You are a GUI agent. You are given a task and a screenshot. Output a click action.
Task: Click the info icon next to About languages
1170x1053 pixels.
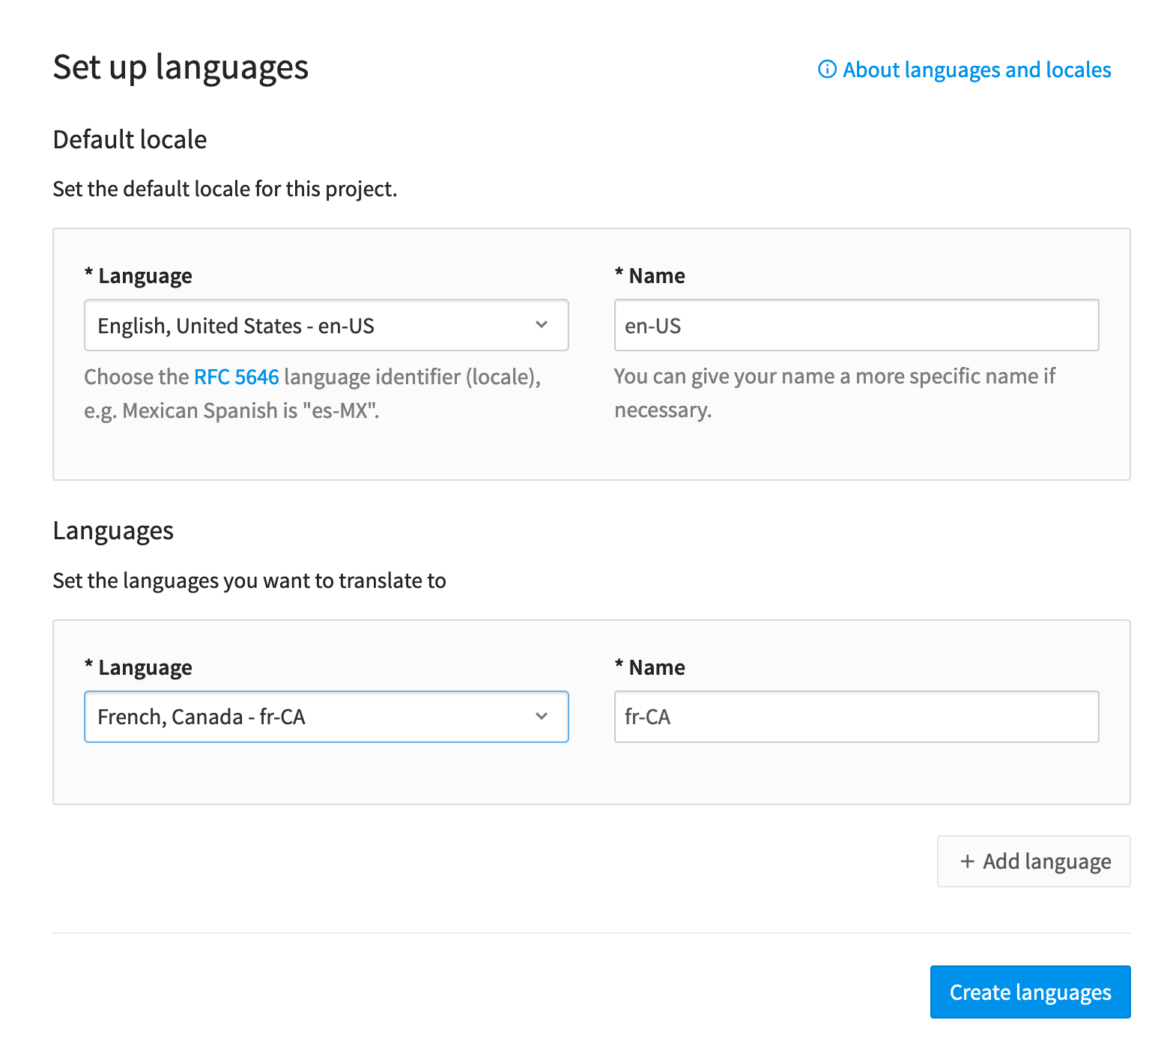(826, 69)
